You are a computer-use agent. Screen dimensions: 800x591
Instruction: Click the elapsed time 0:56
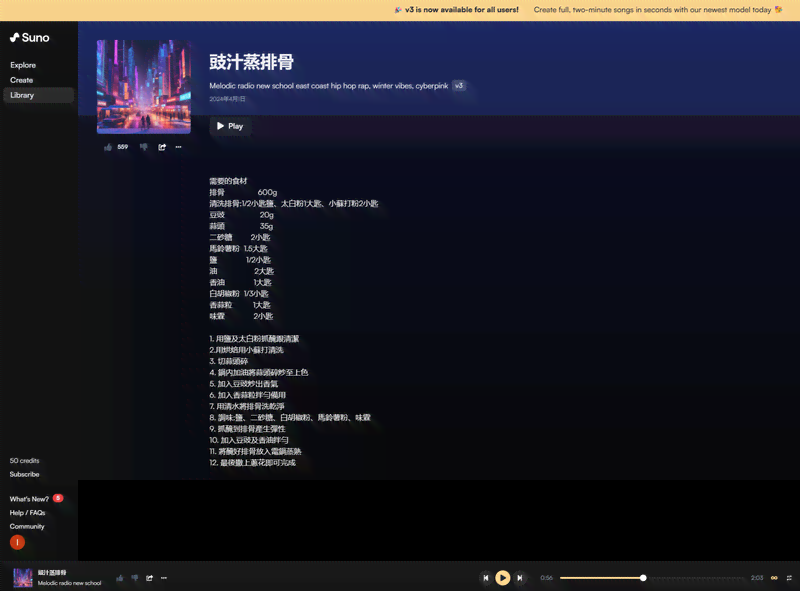click(546, 578)
